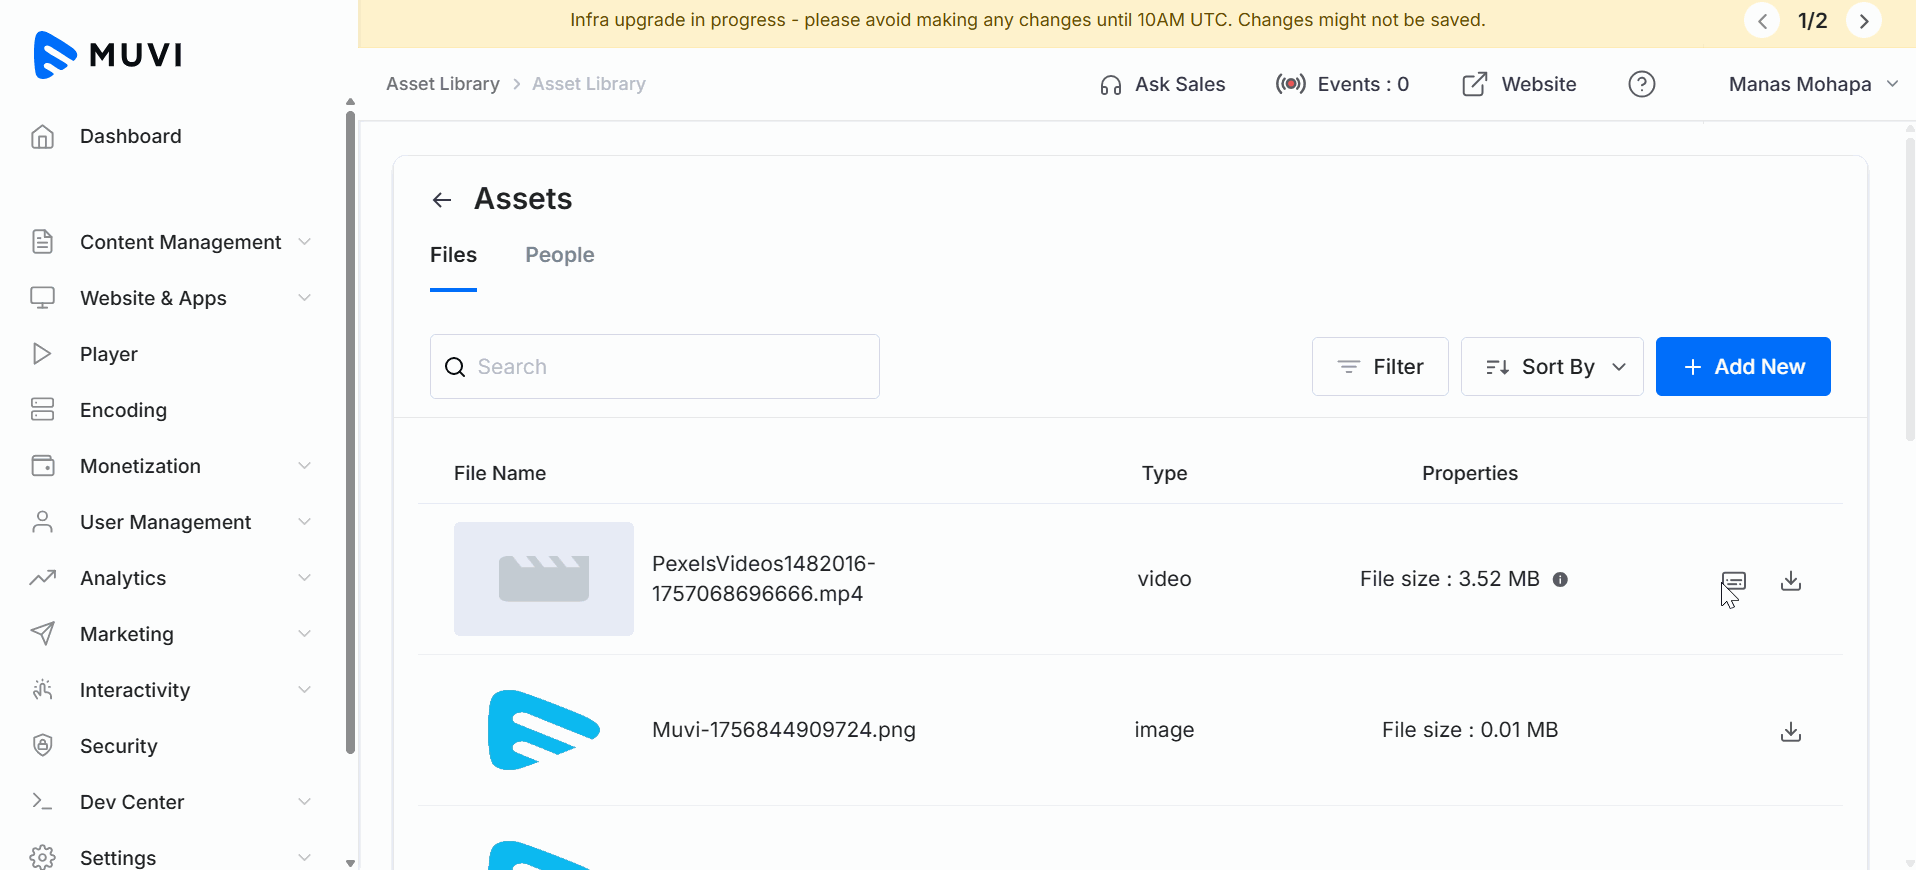Click the Website & Apps monitor icon
The height and width of the screenshot is (870, 1916).
coord(42,298)
